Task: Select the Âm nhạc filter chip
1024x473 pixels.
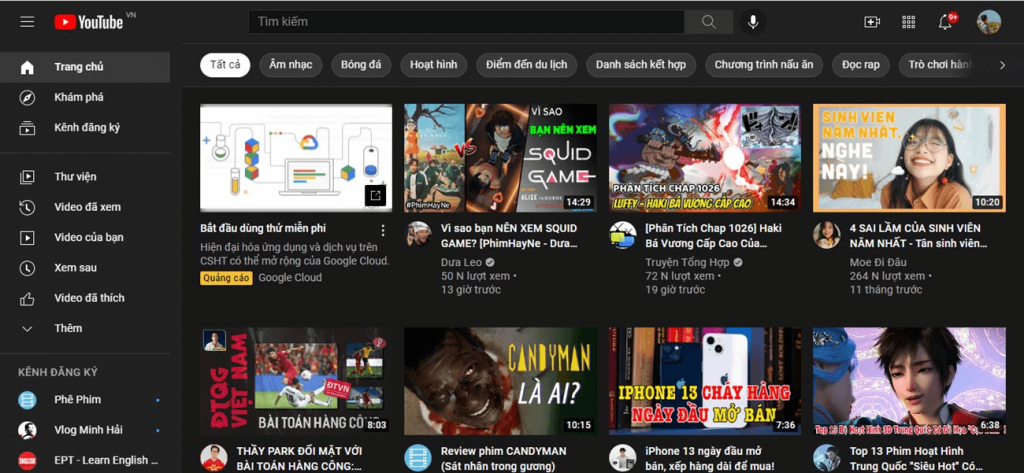Action: [x=291, y=65]
